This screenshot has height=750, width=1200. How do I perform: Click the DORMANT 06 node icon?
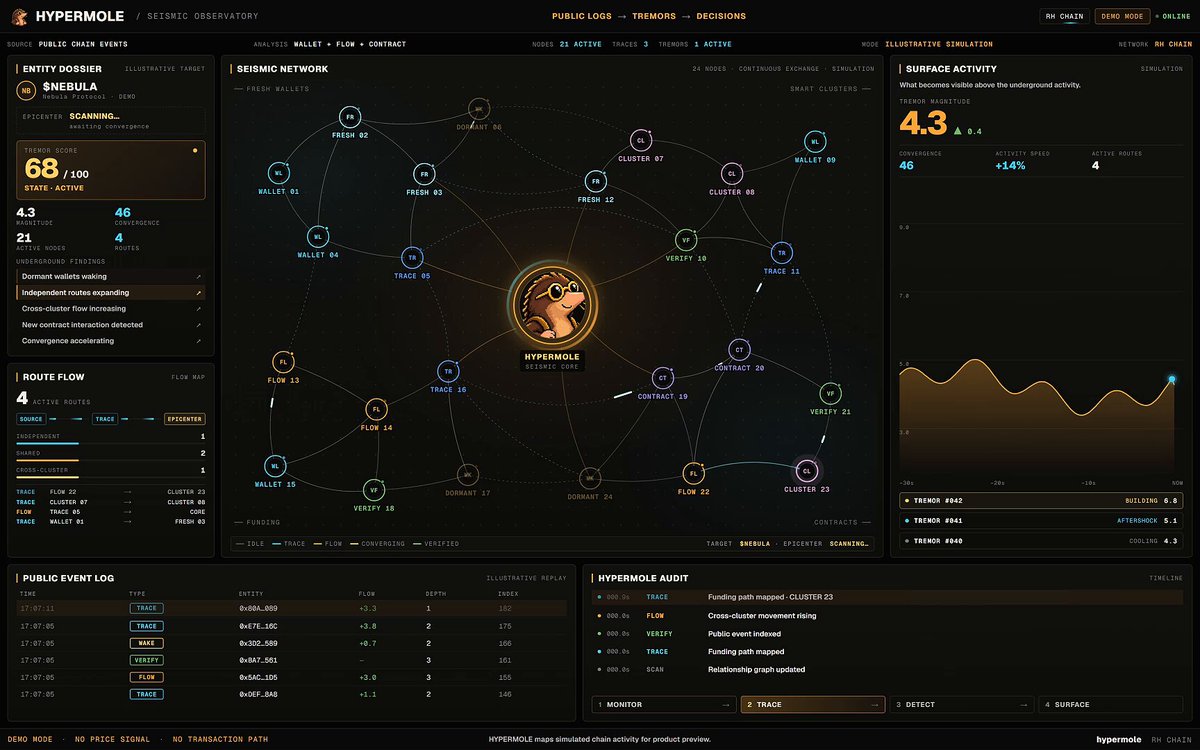(479, 109)
